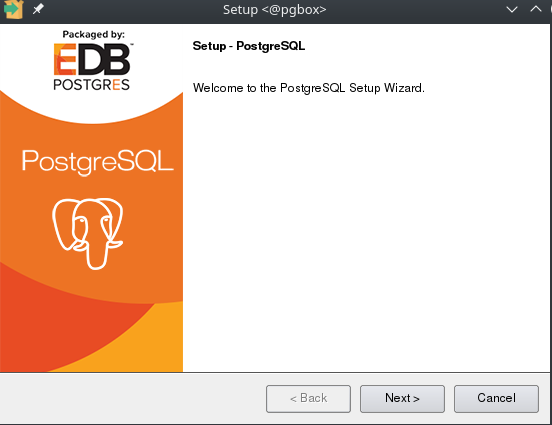This screenshot has height=425, width=552.
Task: Click the down chevron in the title bar
Action: point(512,10)
